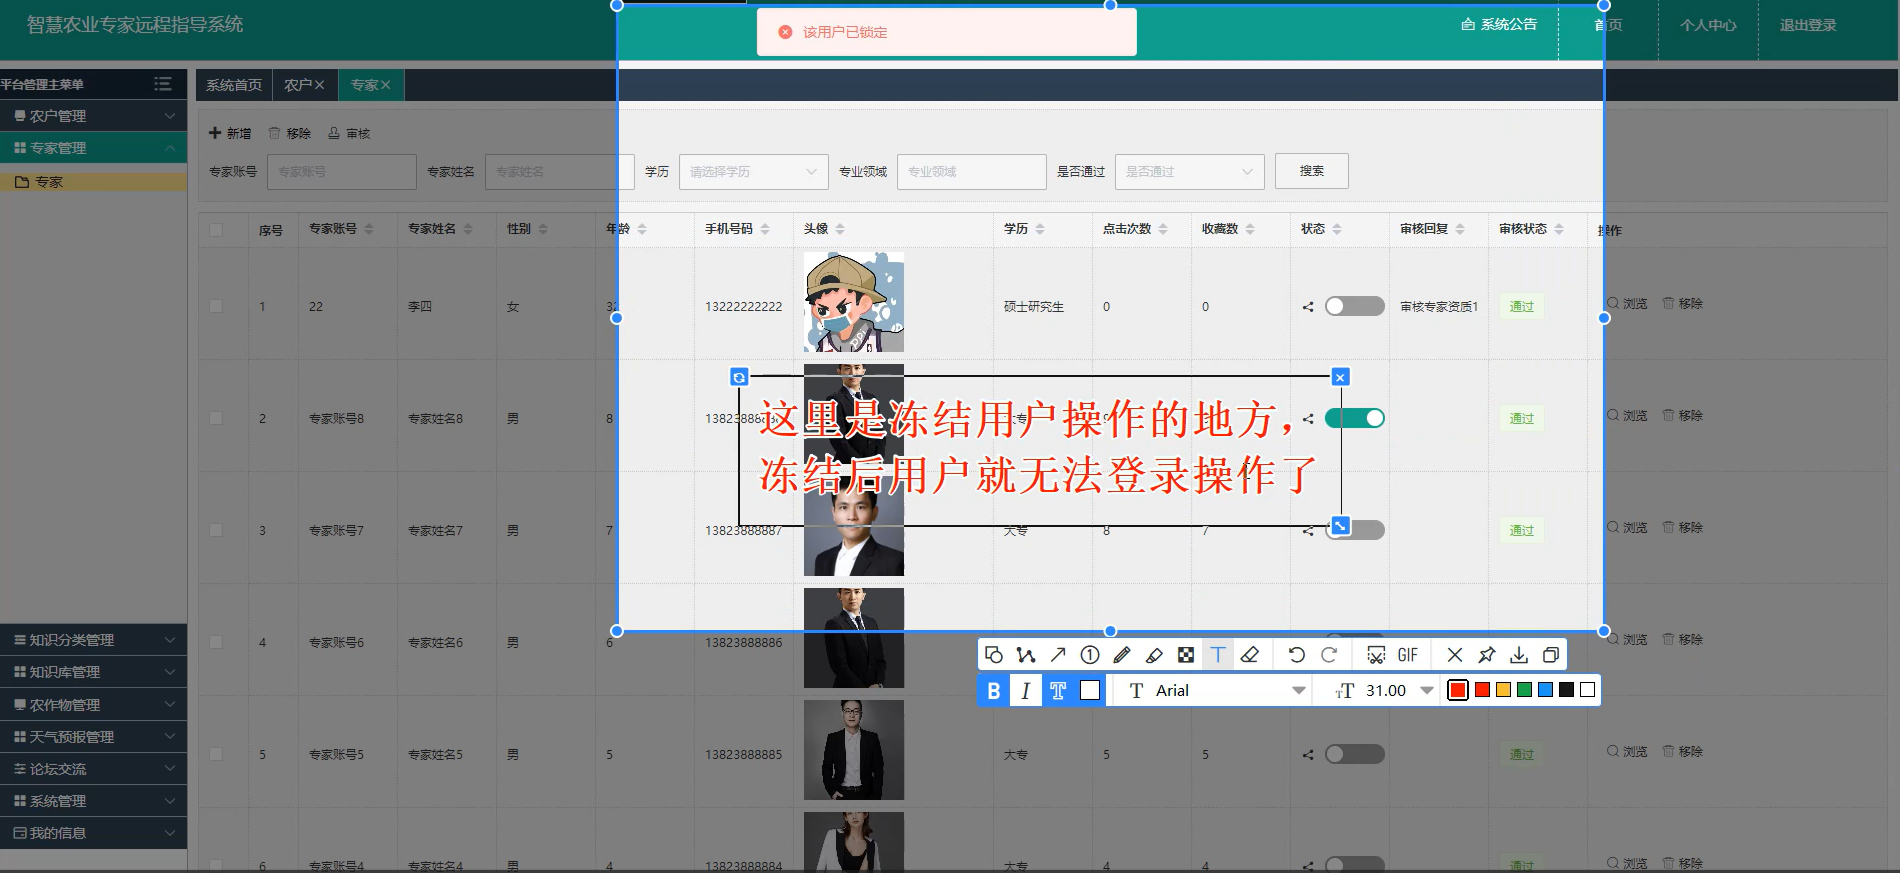Copy screenshot to clipboard
This screenshot has width=1900, height=873.
coord(1551,655)
